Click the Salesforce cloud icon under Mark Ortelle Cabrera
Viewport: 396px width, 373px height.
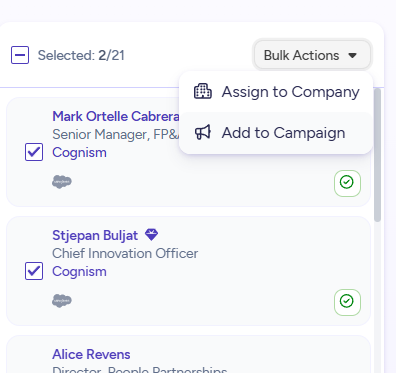62,182
